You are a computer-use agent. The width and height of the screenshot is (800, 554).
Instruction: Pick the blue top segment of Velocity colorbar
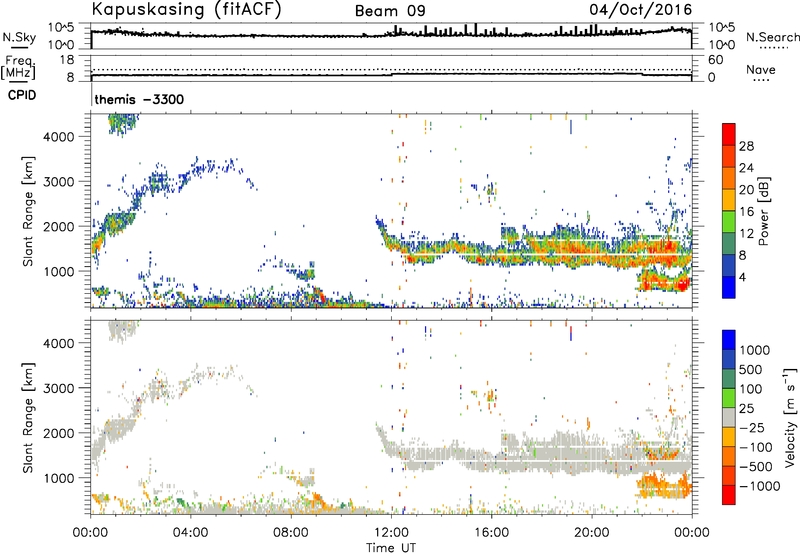[x=729, y=340]
